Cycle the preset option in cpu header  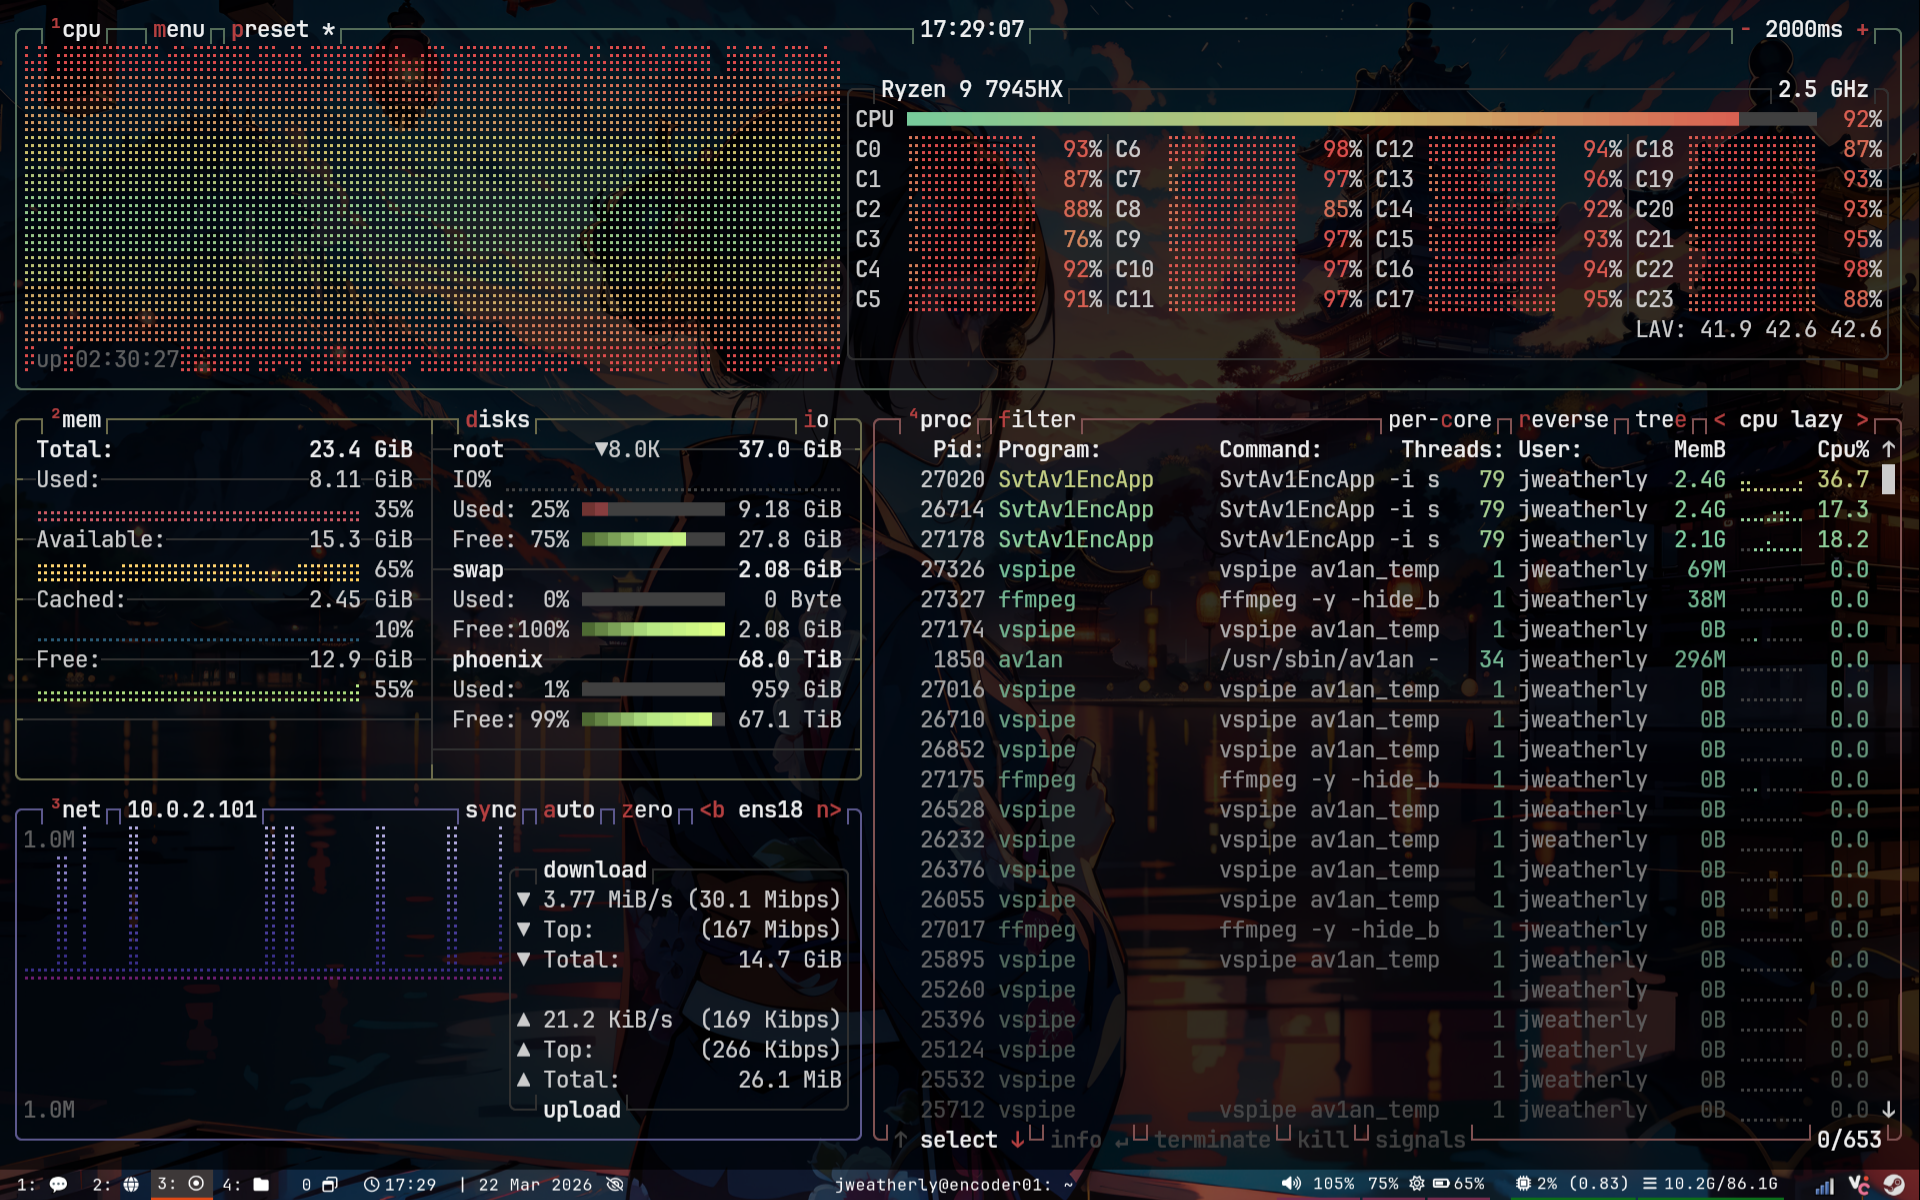[x=270, y=30]
